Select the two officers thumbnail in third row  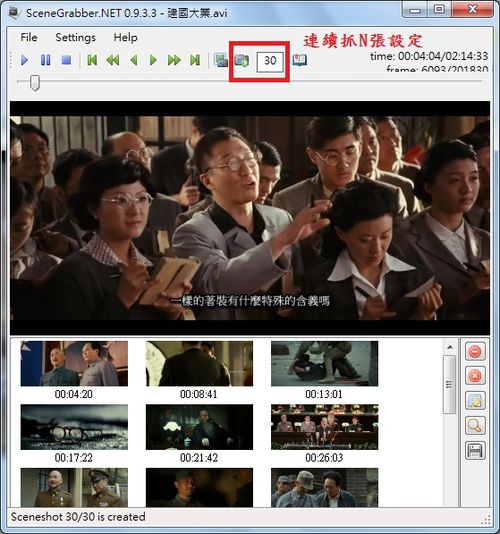(74, 487)
